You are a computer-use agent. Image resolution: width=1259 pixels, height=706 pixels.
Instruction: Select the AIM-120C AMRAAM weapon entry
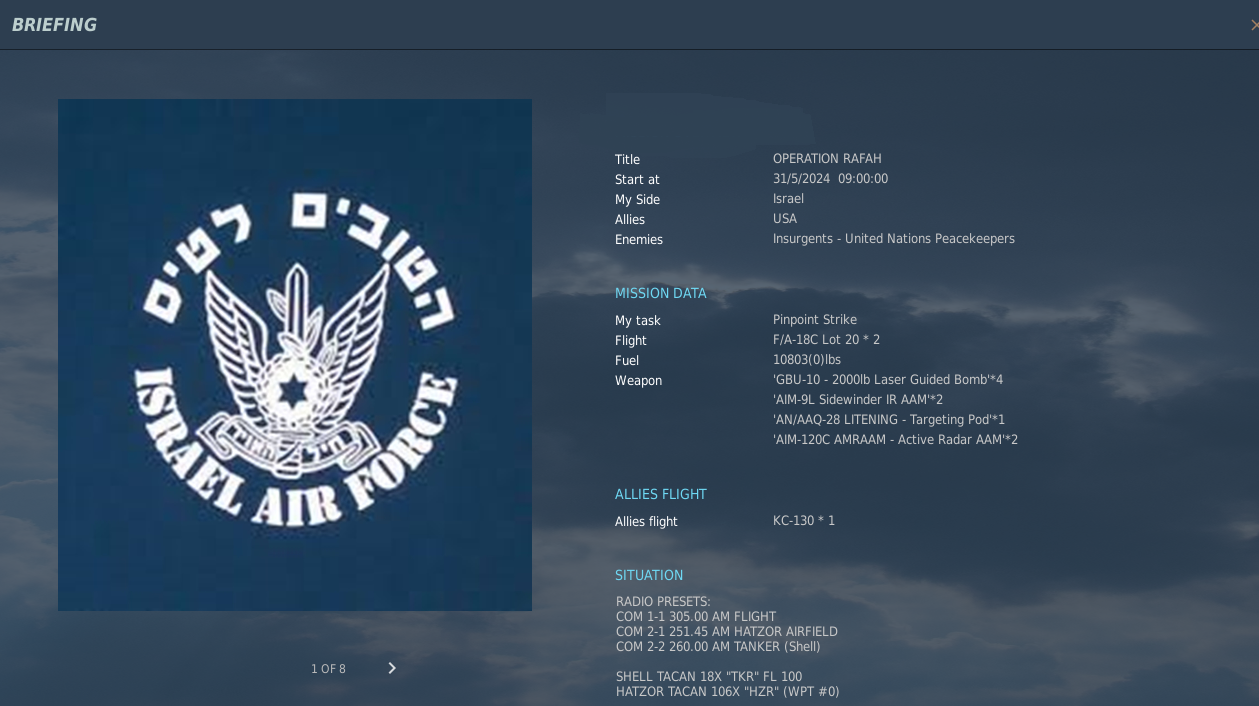(895, 440)
